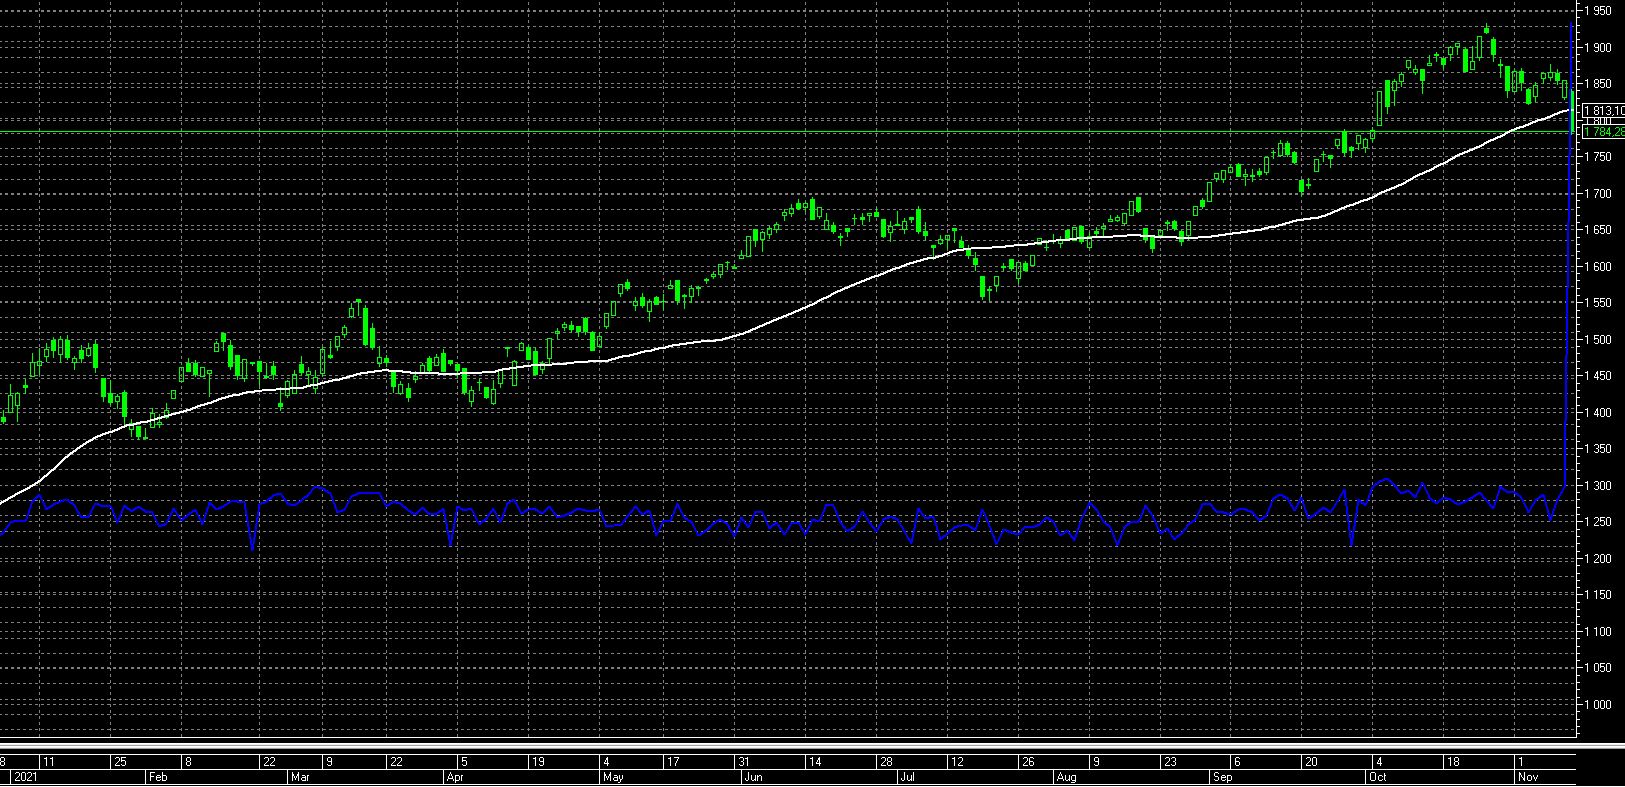Click the highest candlestick near 1 925
The height and width of the screenshot is (787, 1625).
(1487, 30)
